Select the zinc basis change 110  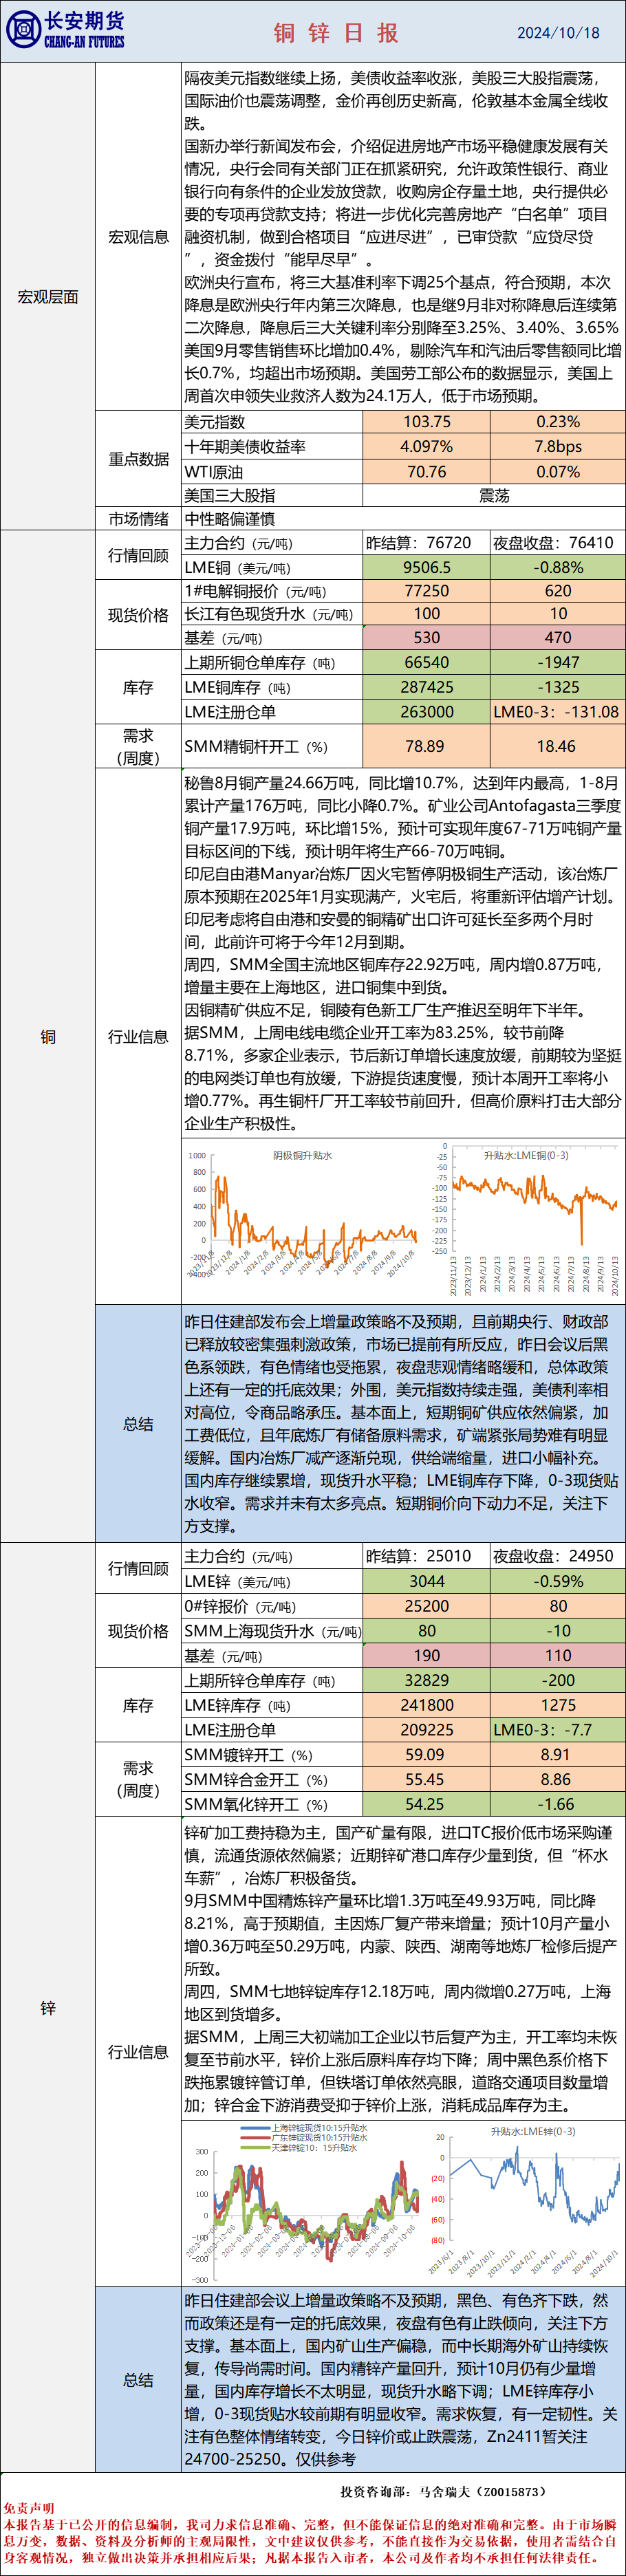pyautogui.click(x=558, y=1656)
